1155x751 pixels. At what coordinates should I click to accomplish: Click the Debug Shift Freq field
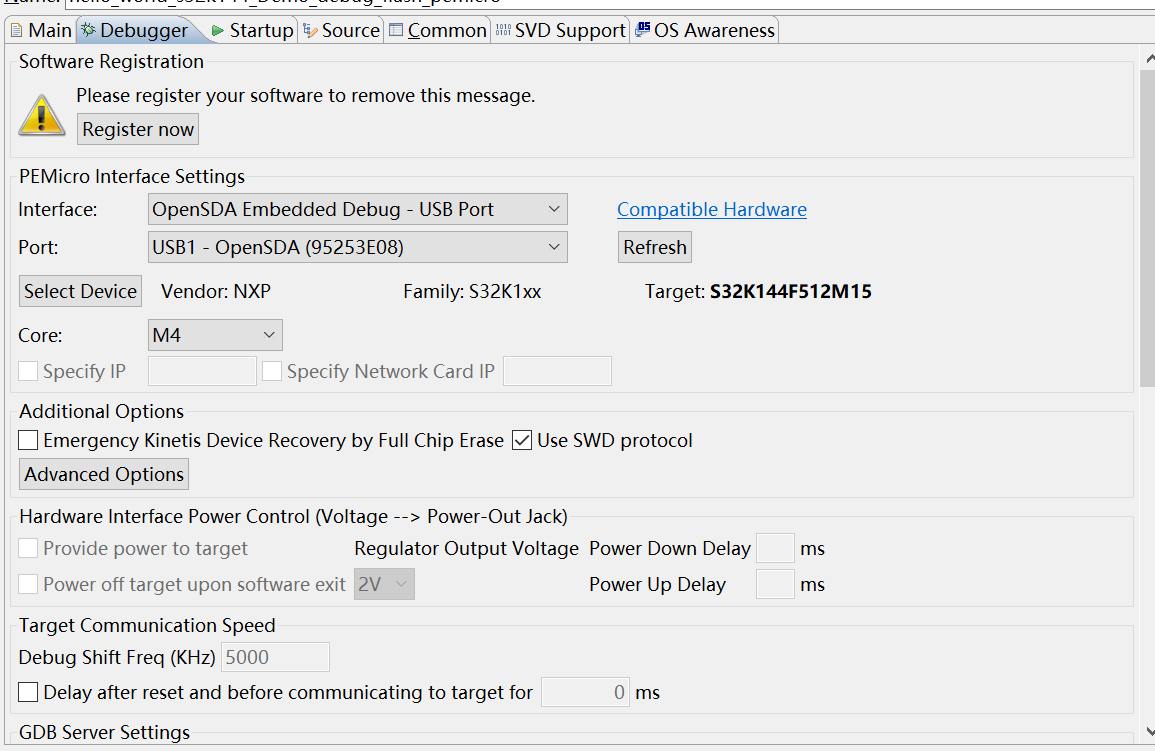[x=275, y=657]
